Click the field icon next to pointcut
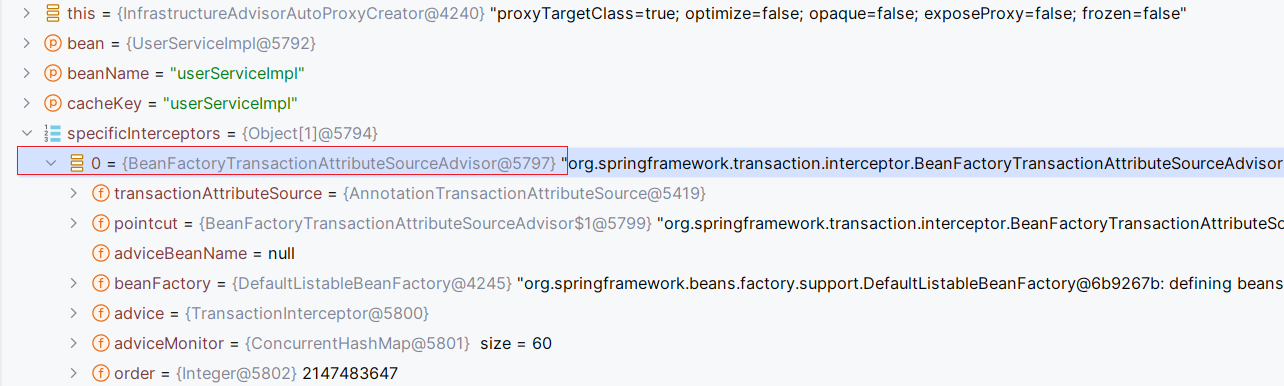Viewport: 1284px width, 386px height. pos(100,223)
